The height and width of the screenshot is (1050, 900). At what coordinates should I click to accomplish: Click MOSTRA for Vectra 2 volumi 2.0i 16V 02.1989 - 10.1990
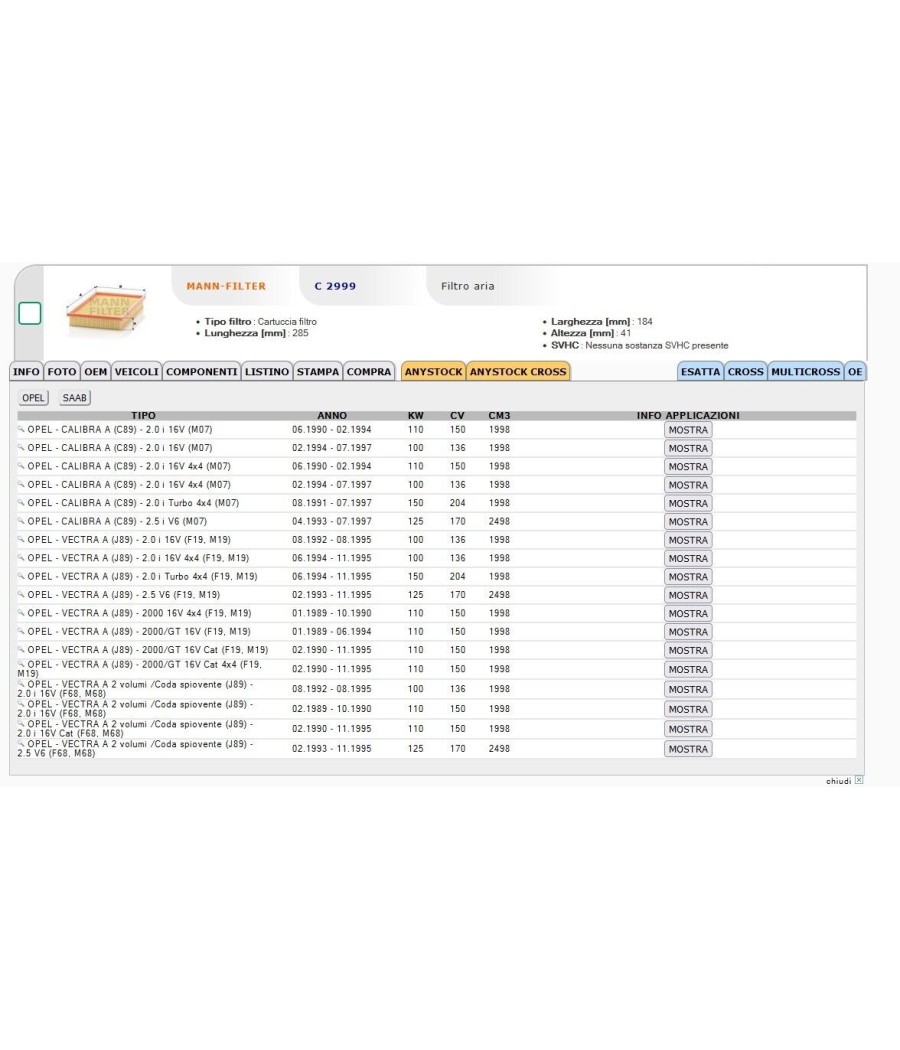tap(688, 709)
